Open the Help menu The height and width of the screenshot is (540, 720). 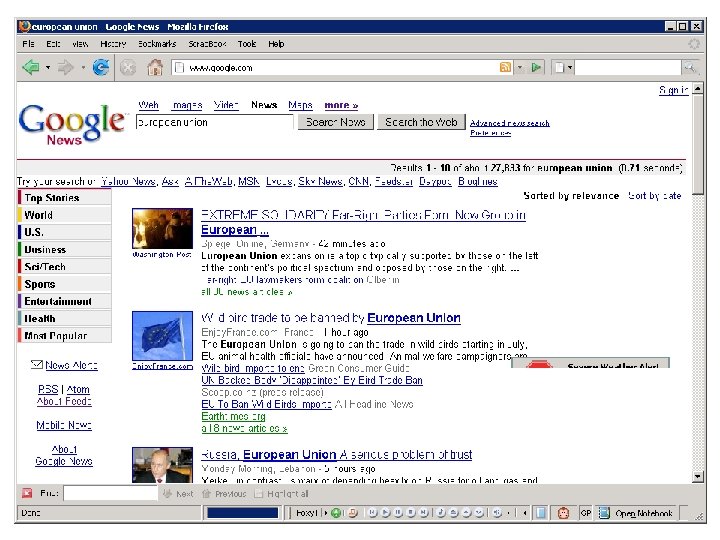tap(276, 44)
